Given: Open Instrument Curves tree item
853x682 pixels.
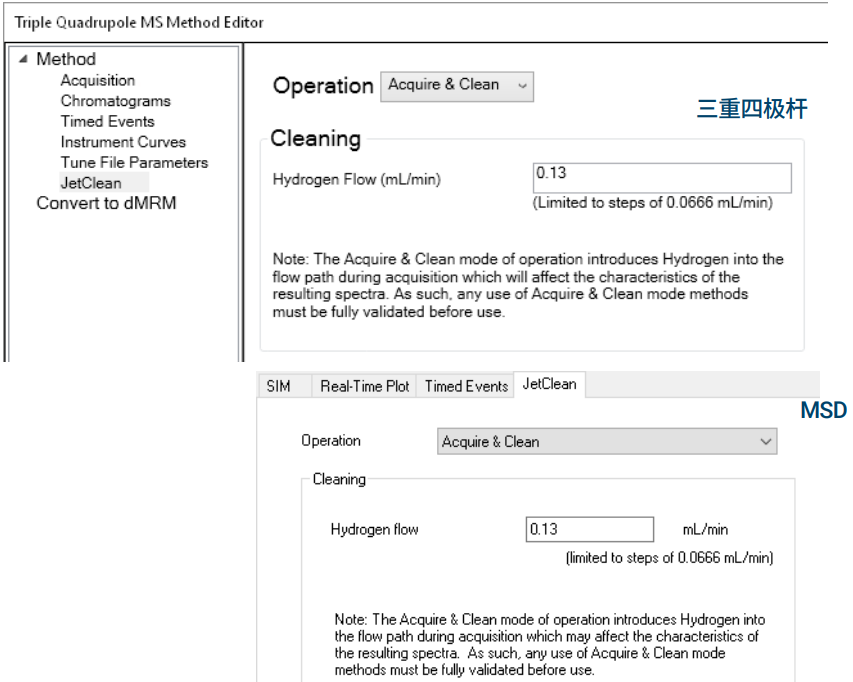Looking at the screenshot, I should coord(123,142).
